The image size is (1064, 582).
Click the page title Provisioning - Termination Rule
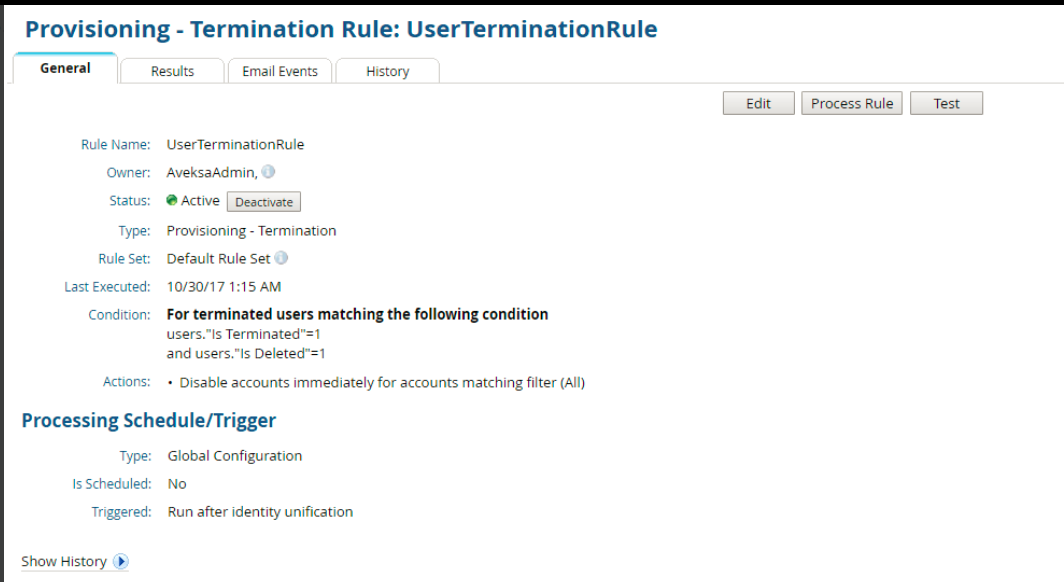click(340, 29)
